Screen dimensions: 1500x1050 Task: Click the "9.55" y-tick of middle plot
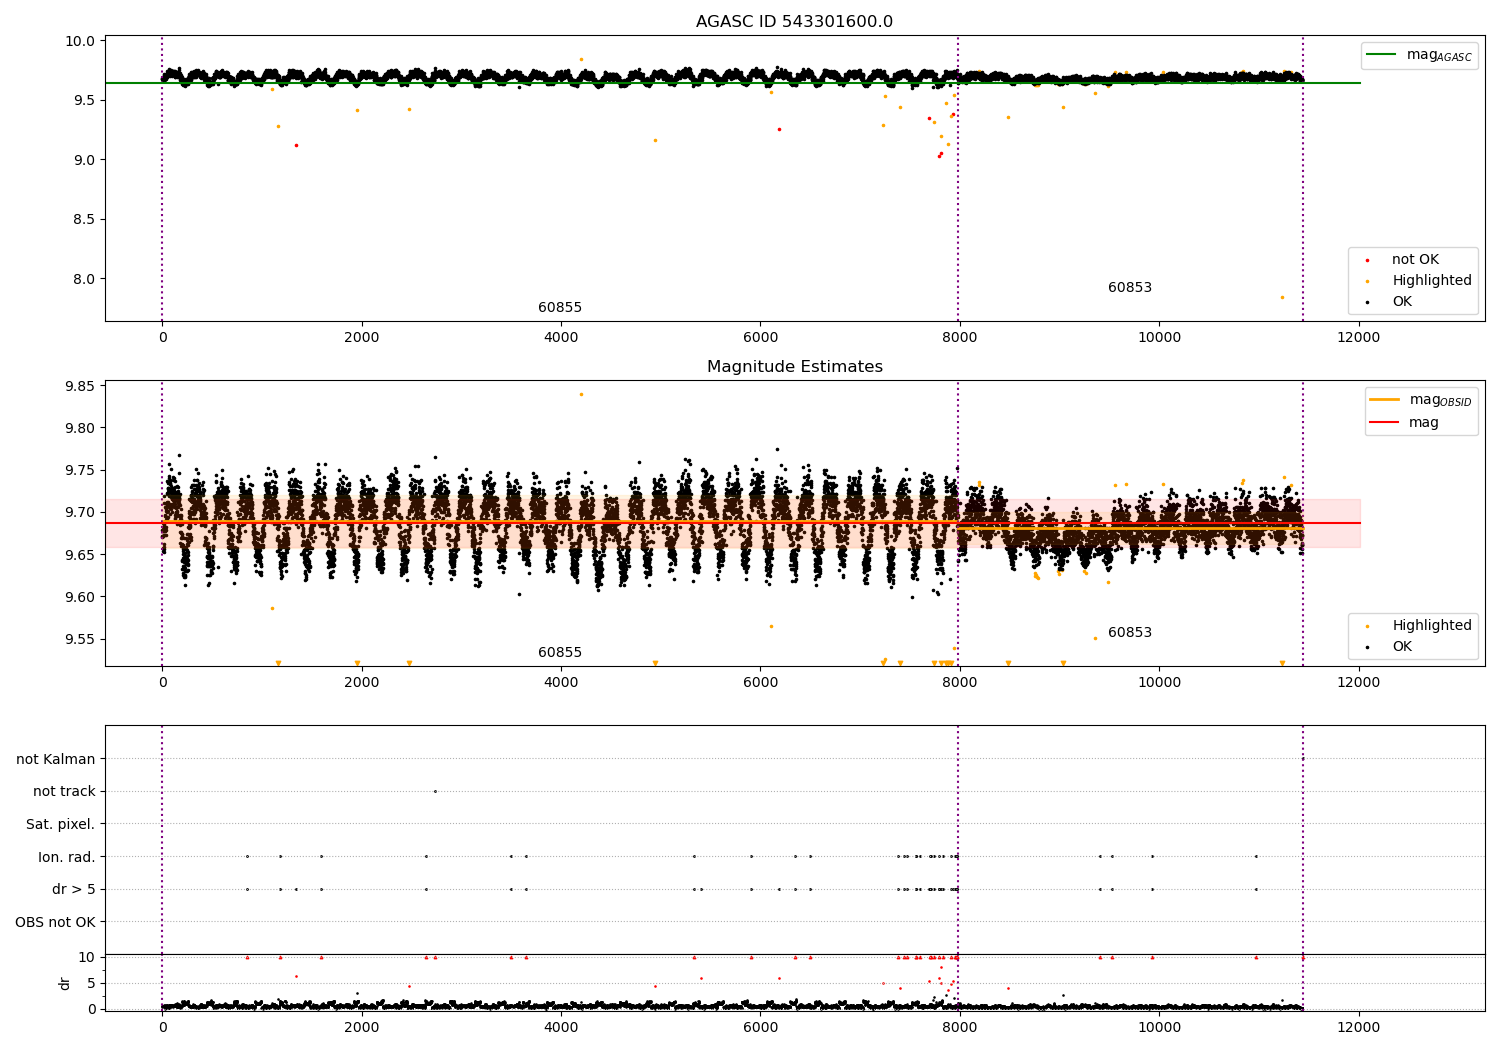pos(80,640)
